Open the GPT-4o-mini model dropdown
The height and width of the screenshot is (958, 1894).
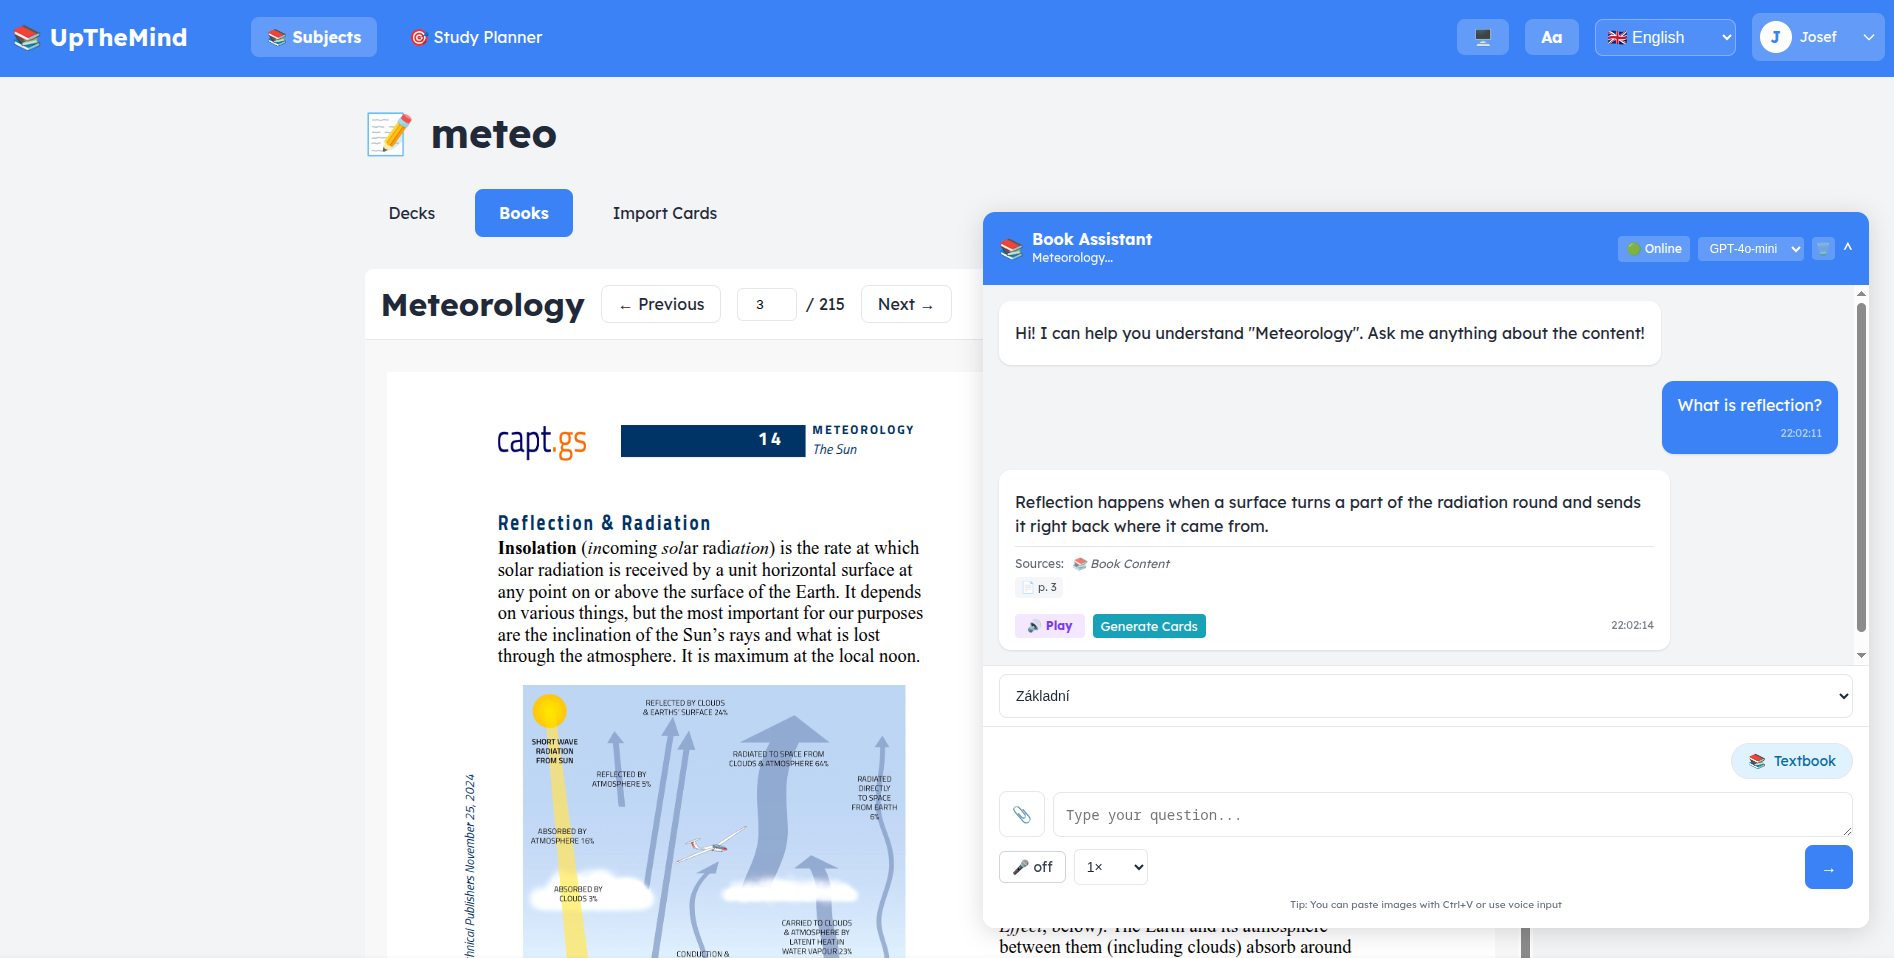(1750, 249)
